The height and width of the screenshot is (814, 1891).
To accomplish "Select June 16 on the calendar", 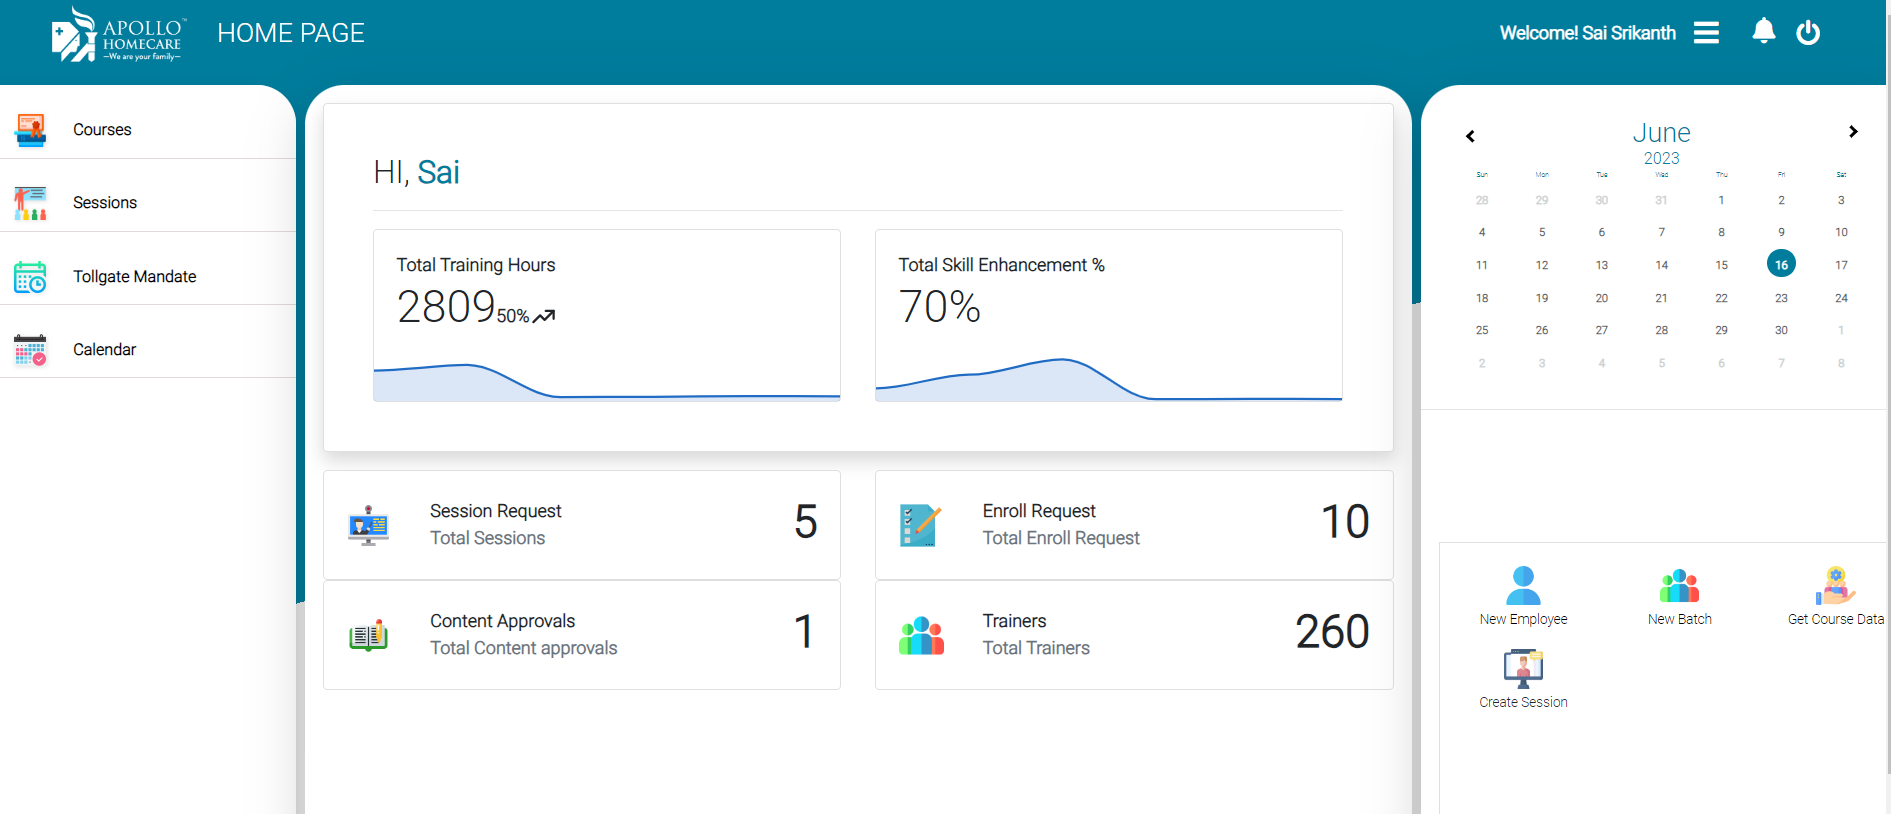I will pos(1781,265).
